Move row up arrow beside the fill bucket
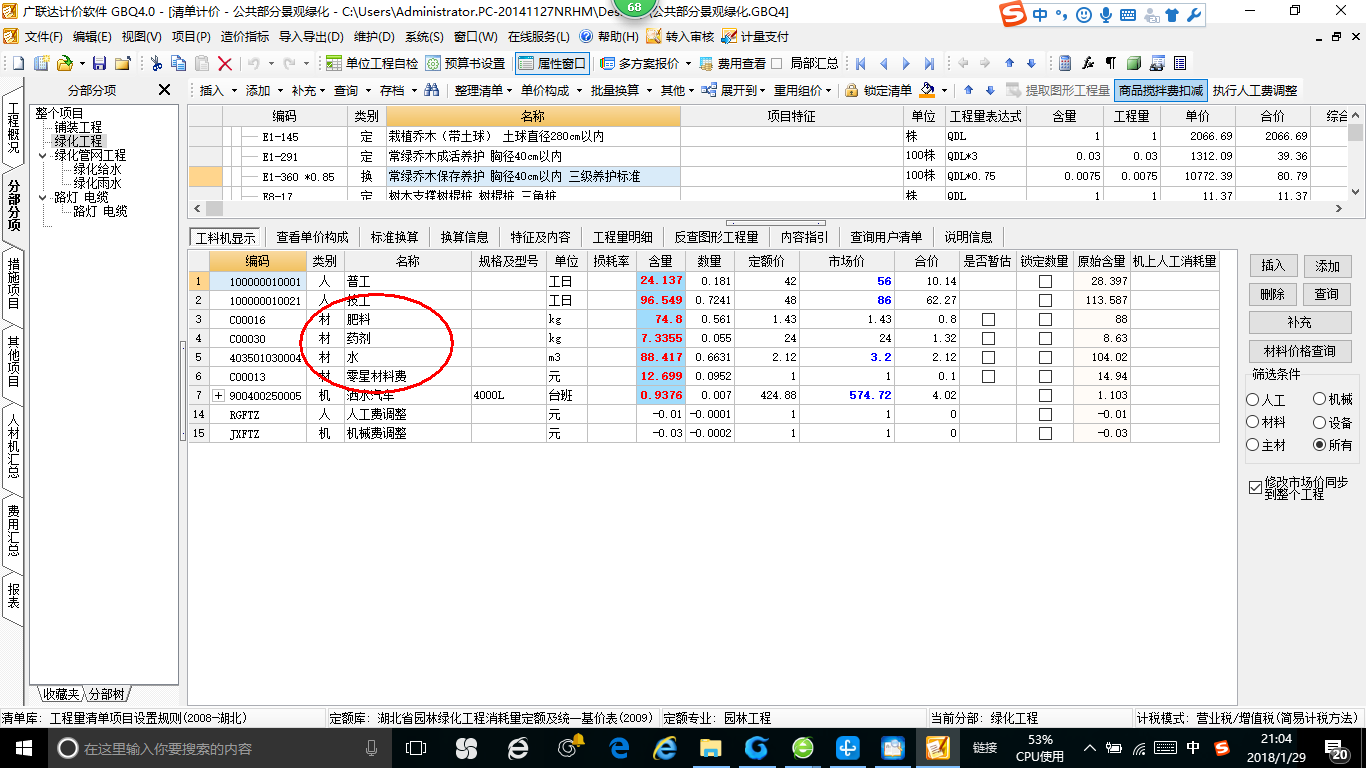The height and width of the screenshot is (768, 1366). click(968, 90)
